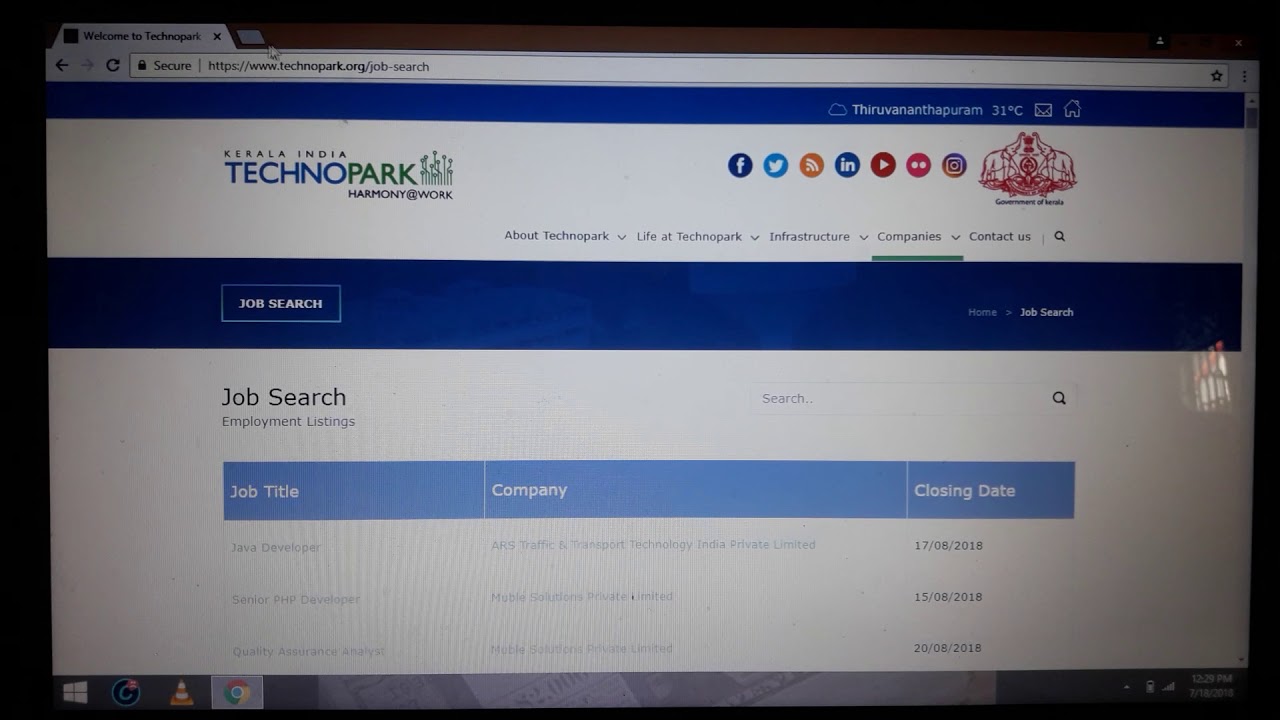
Task: Open Chrome three-dot menu
Action: pos(1244,76)
